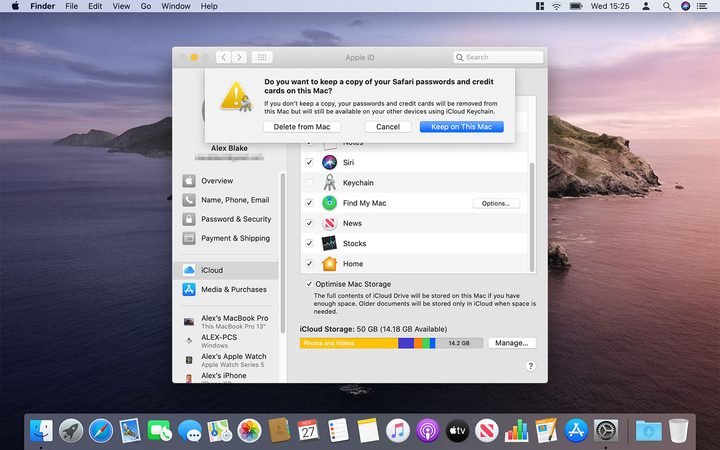The width and height of the screenshot is (720, 450).
Task: Click Keep on This Mac
Action: (x=461, y=127)
